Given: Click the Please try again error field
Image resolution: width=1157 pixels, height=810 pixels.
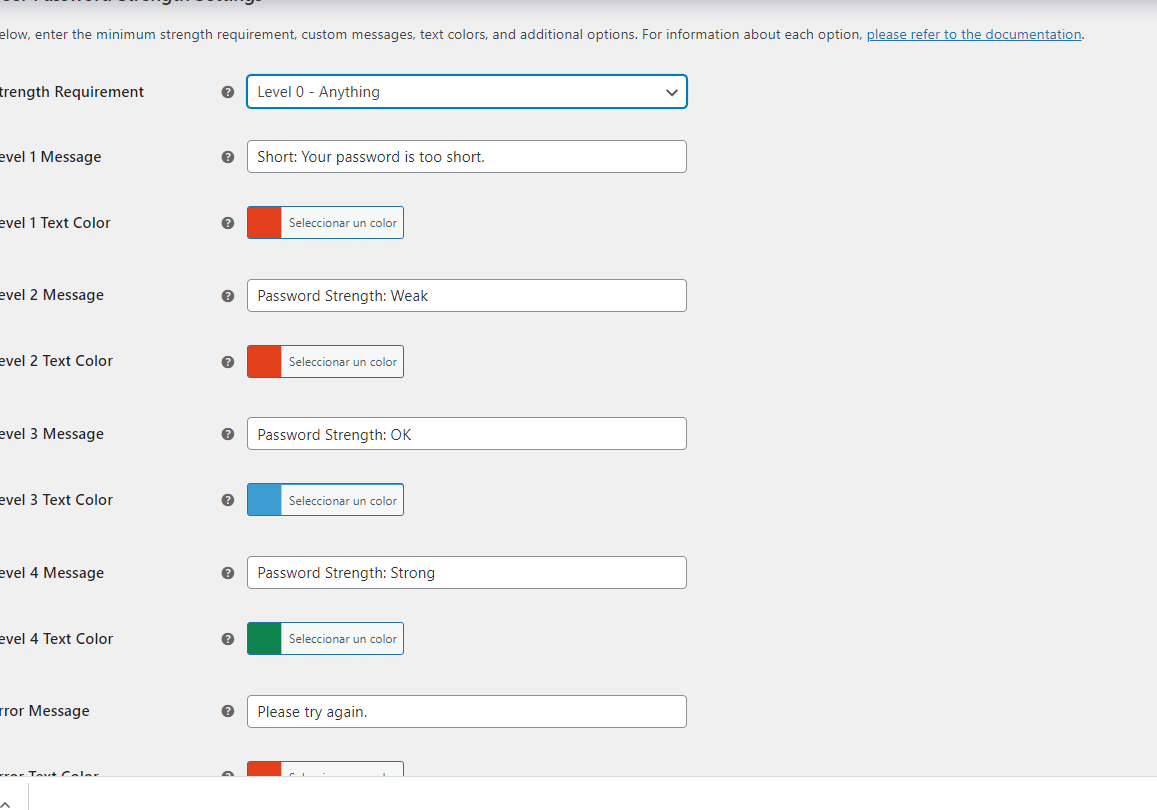Looking at the screenshot, I should point(467,711).
